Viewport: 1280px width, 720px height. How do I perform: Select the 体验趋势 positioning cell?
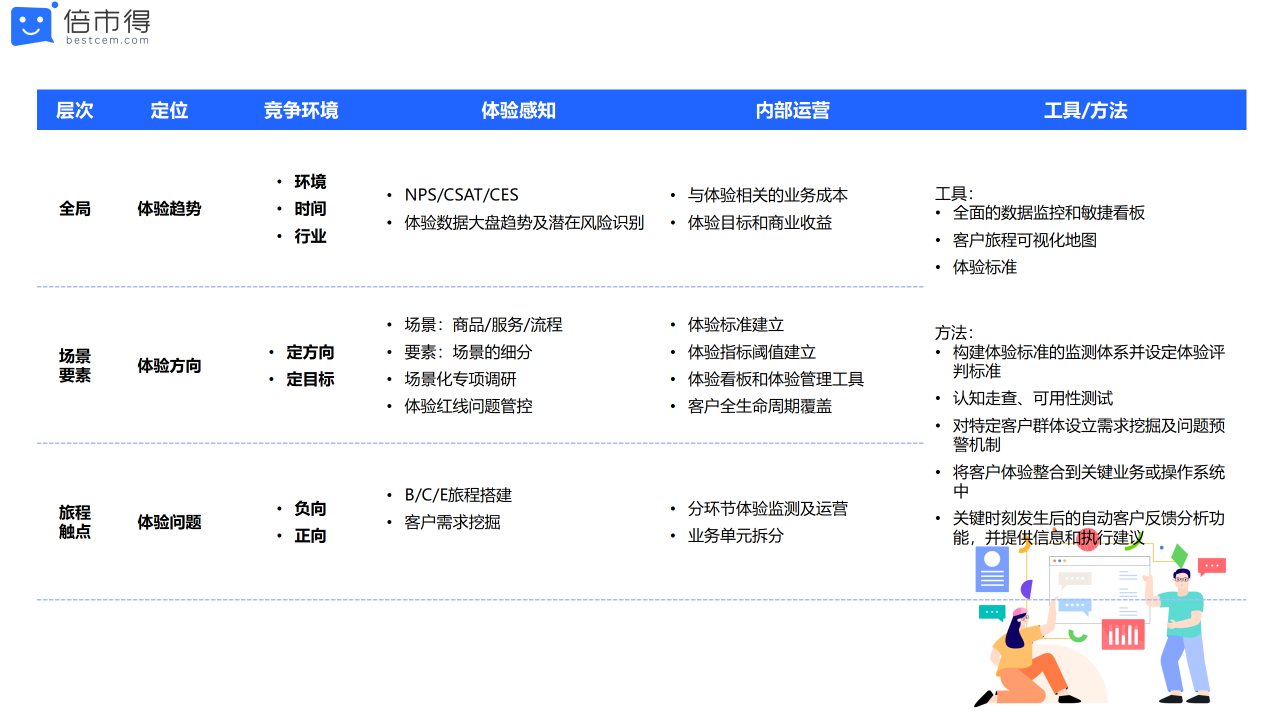click(169, 209)
